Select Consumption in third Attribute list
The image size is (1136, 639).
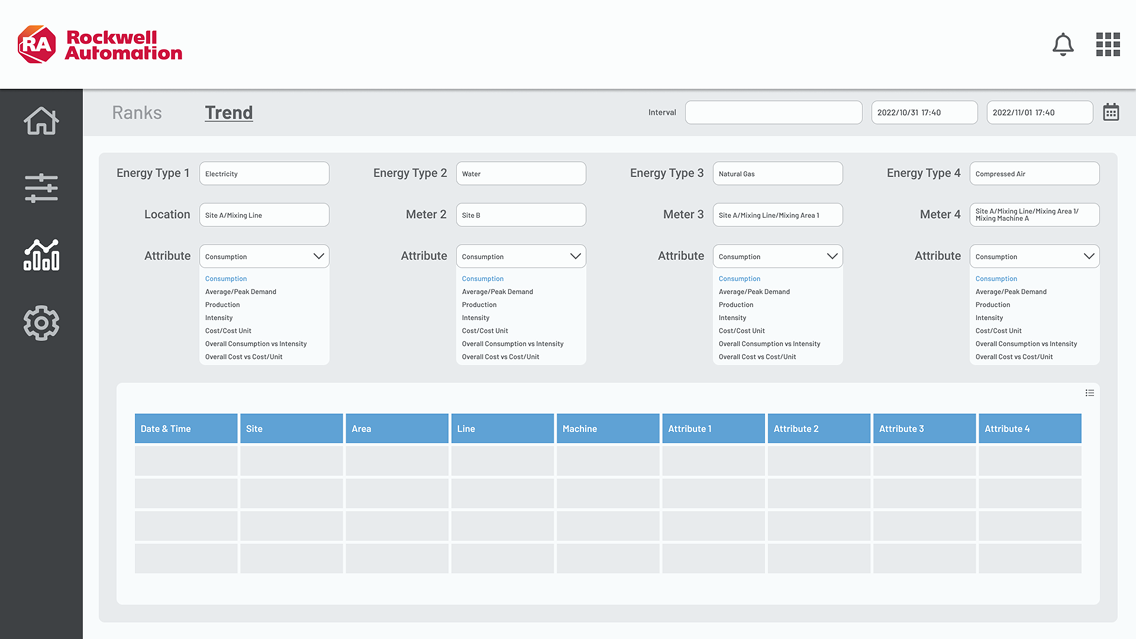[x=740, y=278]
